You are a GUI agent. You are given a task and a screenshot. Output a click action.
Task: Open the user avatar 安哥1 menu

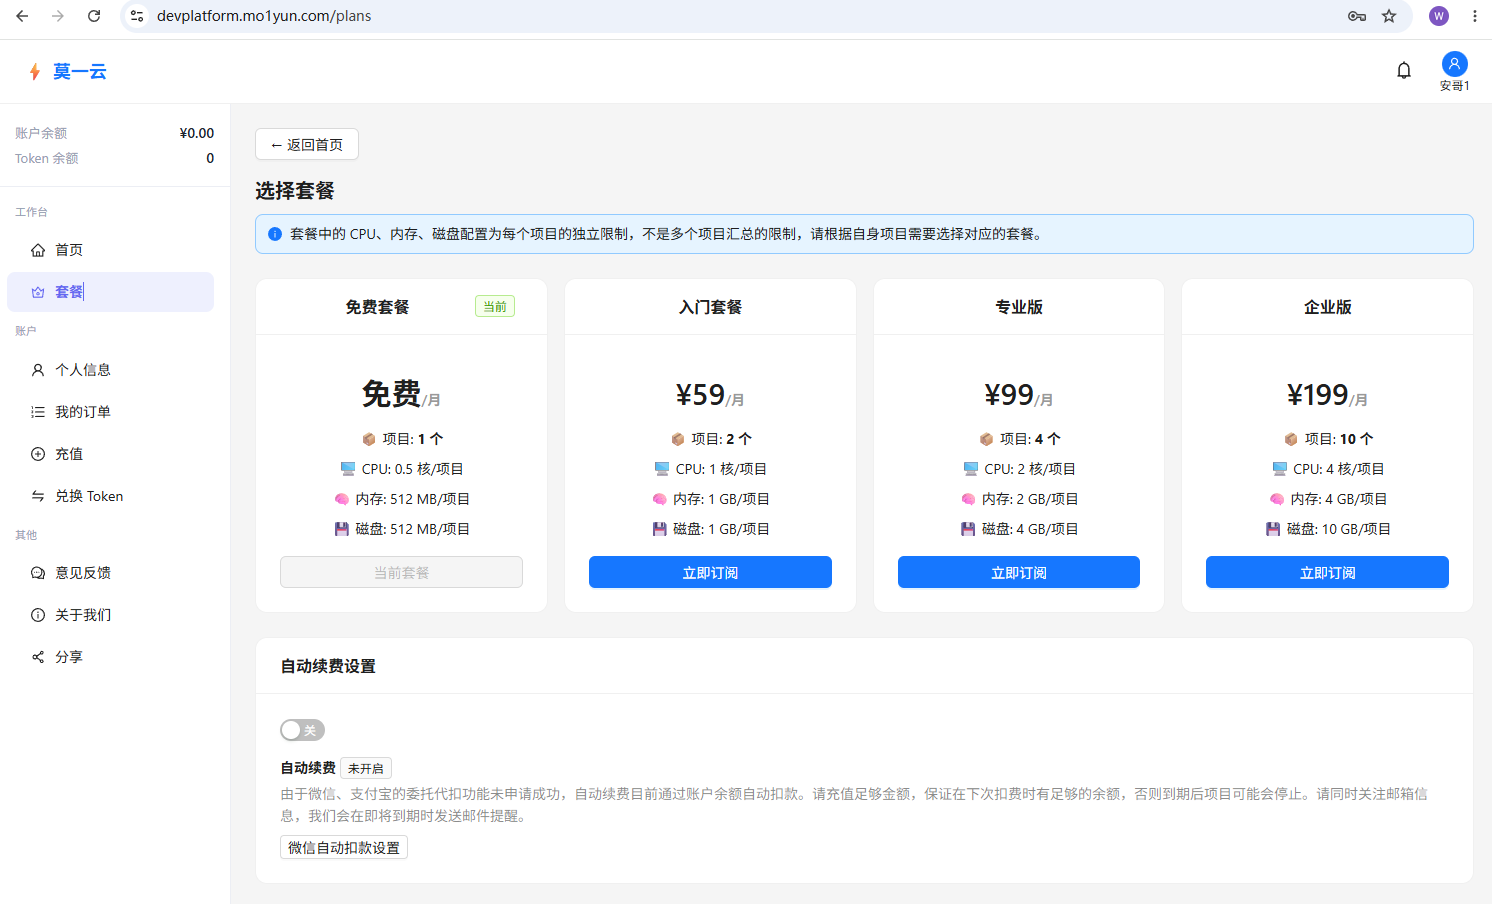[x=1454, y=71]
